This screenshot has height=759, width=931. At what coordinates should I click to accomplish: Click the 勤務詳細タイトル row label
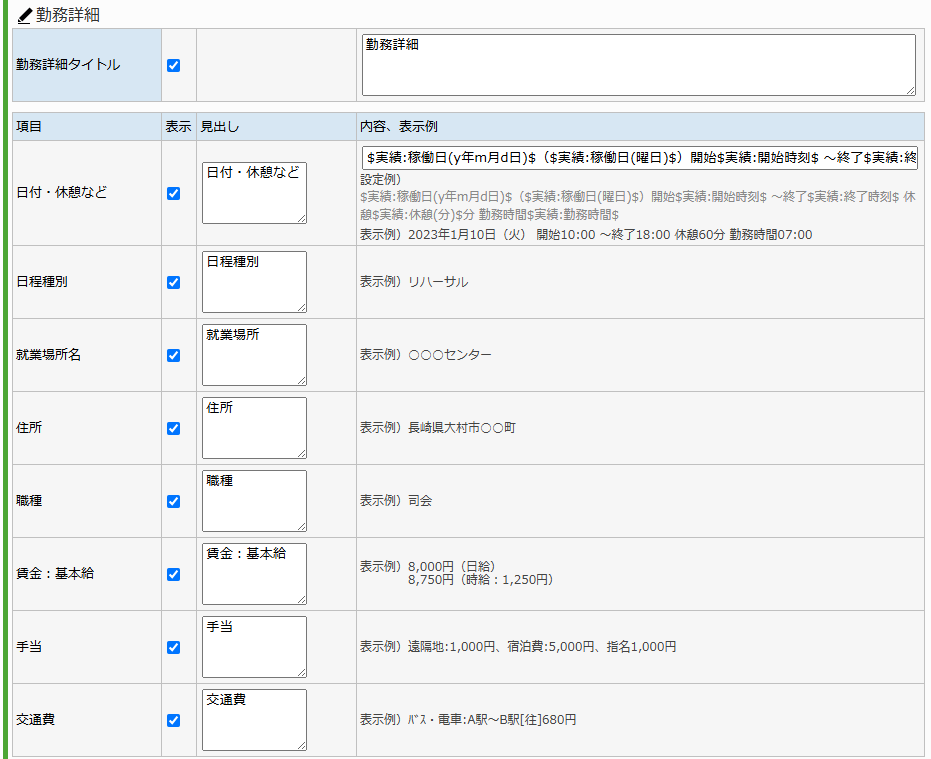click(x=68, y=65)
